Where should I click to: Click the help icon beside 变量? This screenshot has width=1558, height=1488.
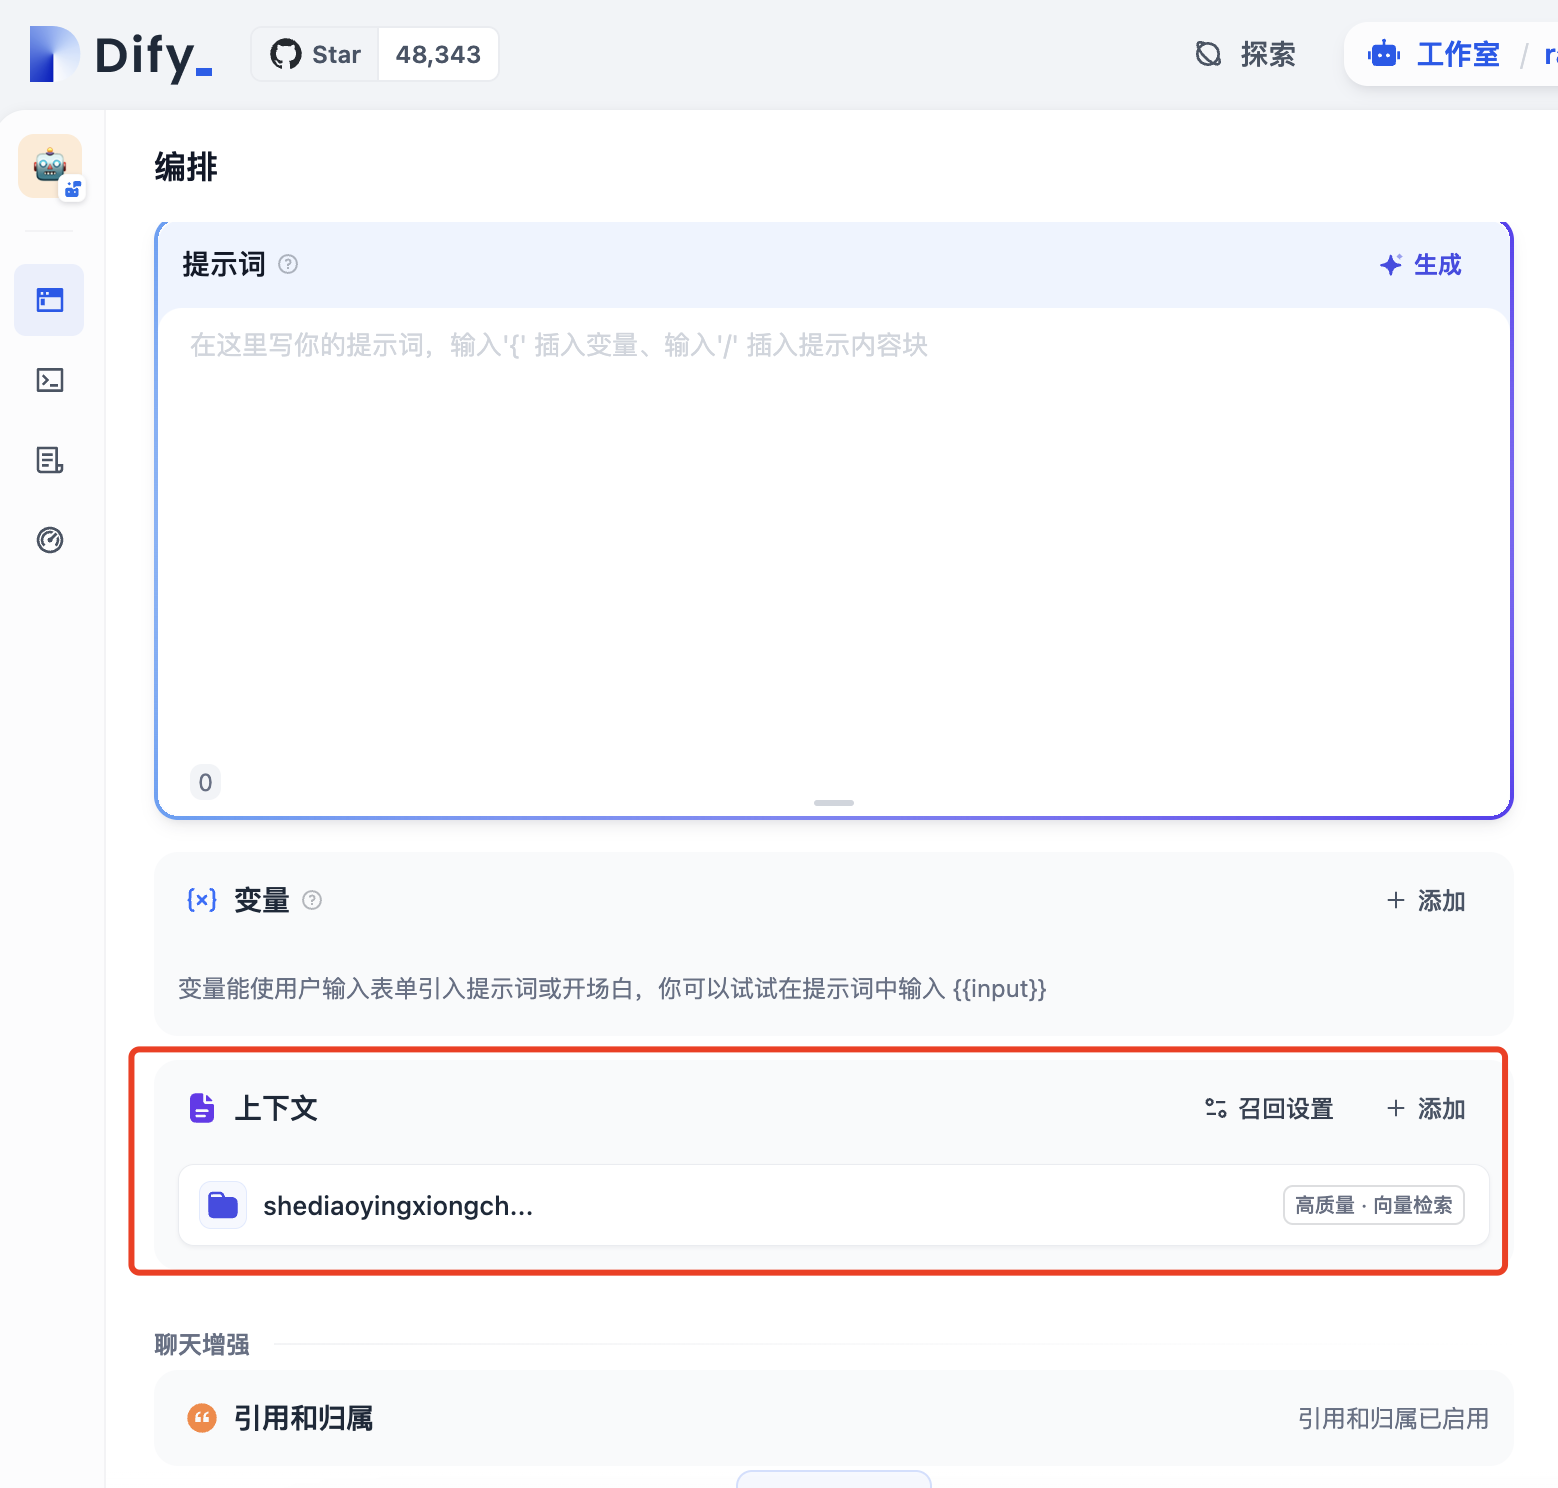click(x=312, y=900)
